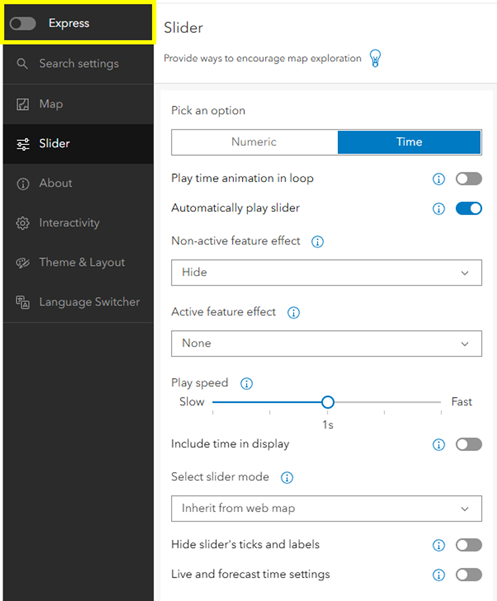497x601 pixels.
Task: Open the About settings section
Action: point(79,184)
